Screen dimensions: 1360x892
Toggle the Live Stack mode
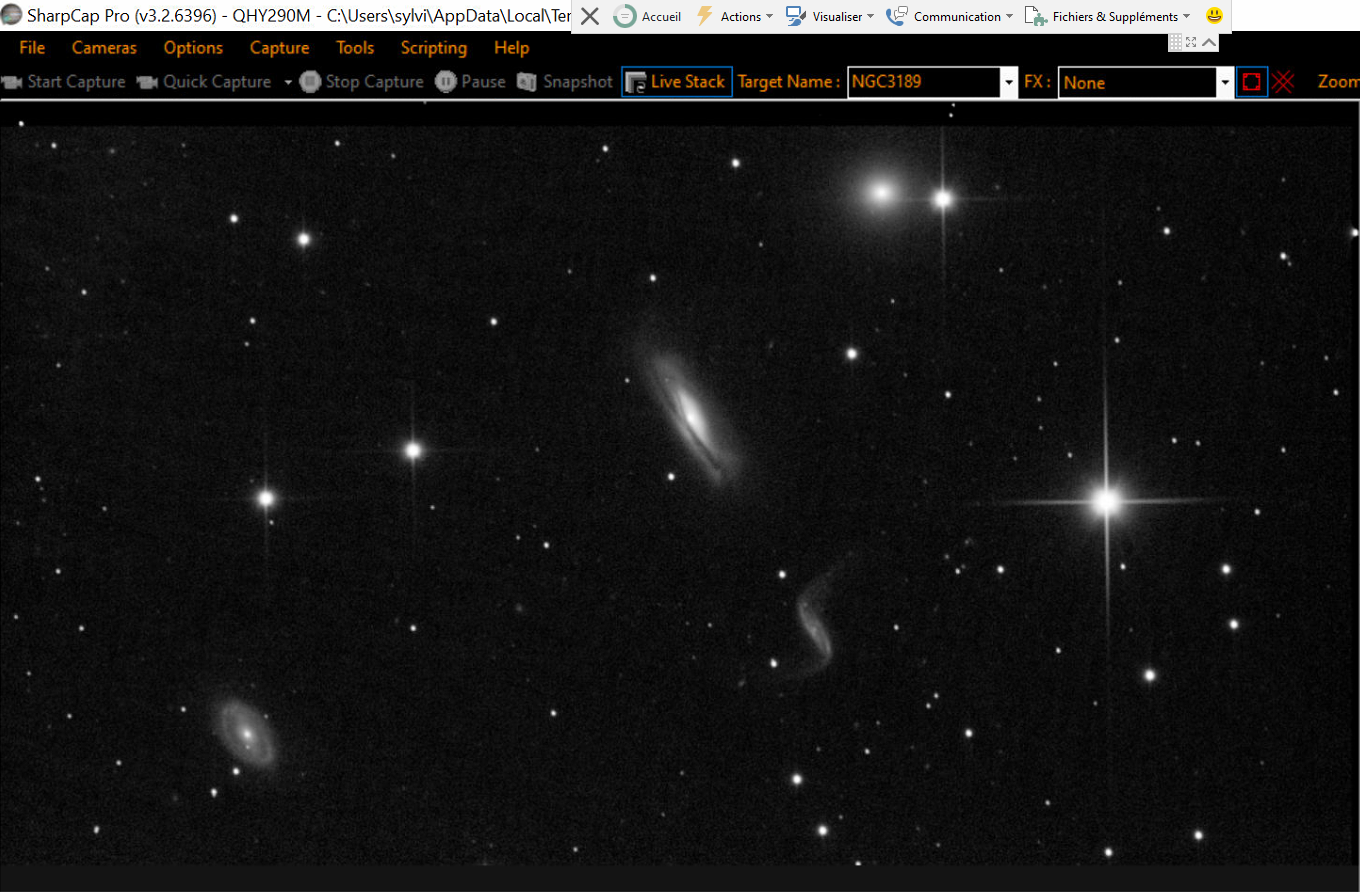pos(677,82)
